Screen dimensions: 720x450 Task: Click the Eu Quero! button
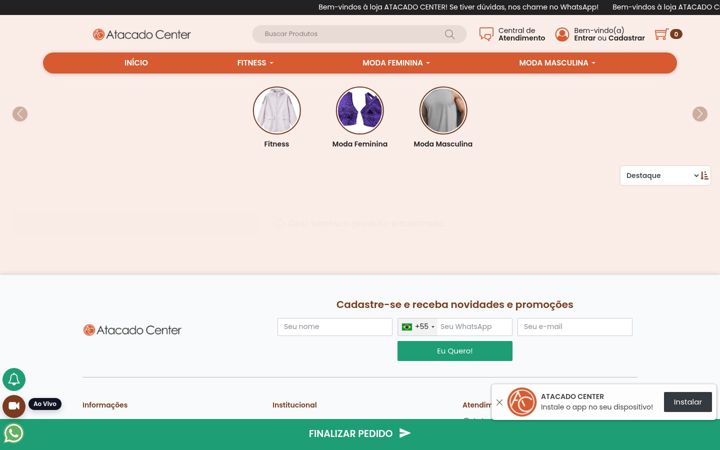(x=455, y=351)
